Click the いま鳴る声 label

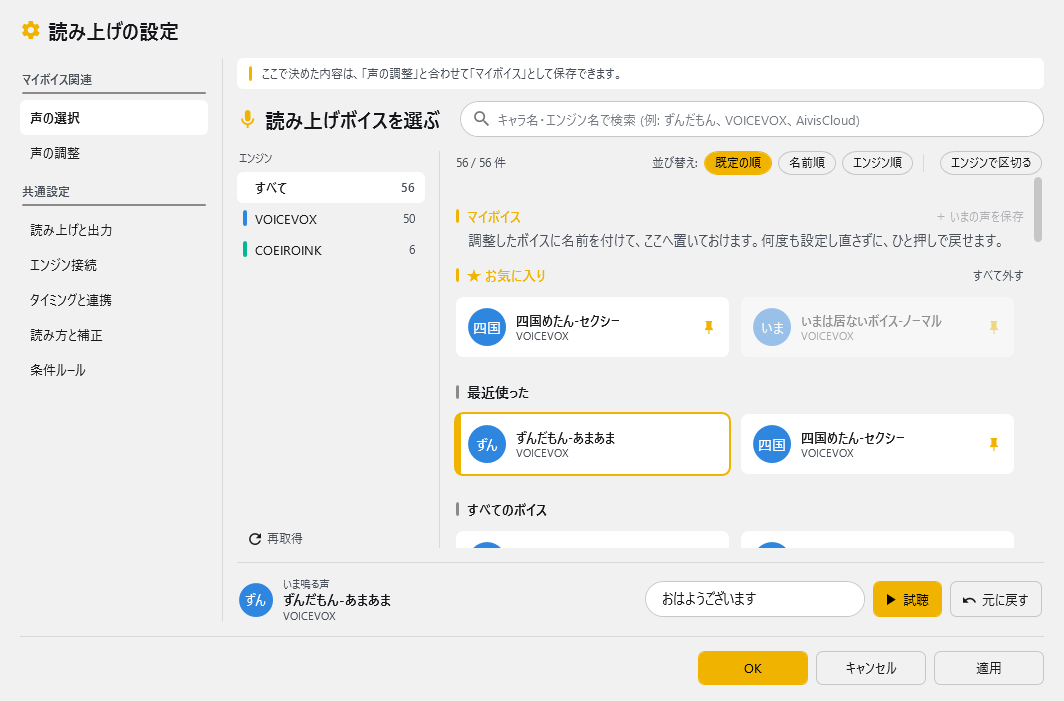click(306, 584)
